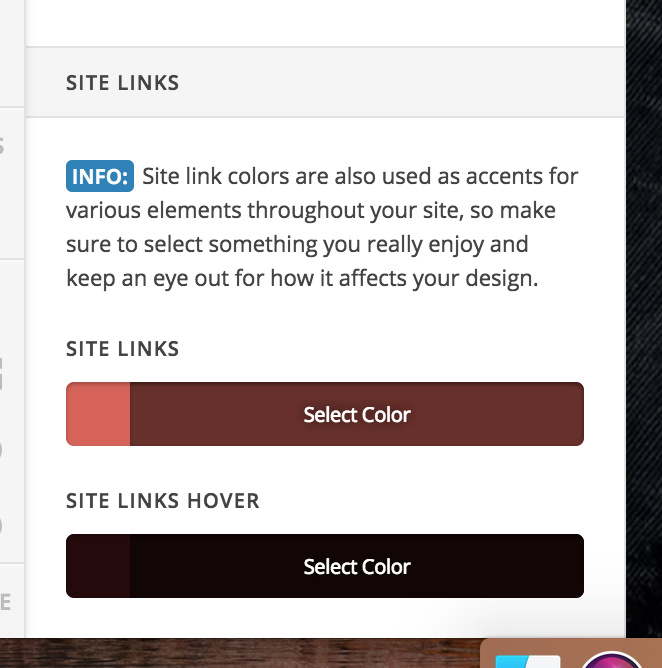Open the partially hidden middle left sidebar item
The height and width of the screenshot is (668, 662).
click(x=2, y=374)
